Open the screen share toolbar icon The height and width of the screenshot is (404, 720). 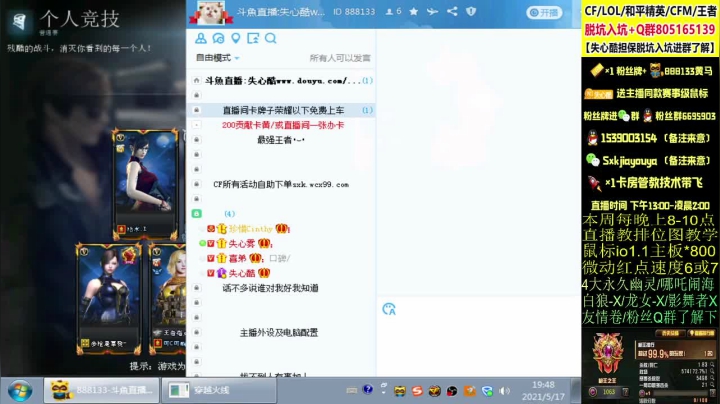[253, 38]
